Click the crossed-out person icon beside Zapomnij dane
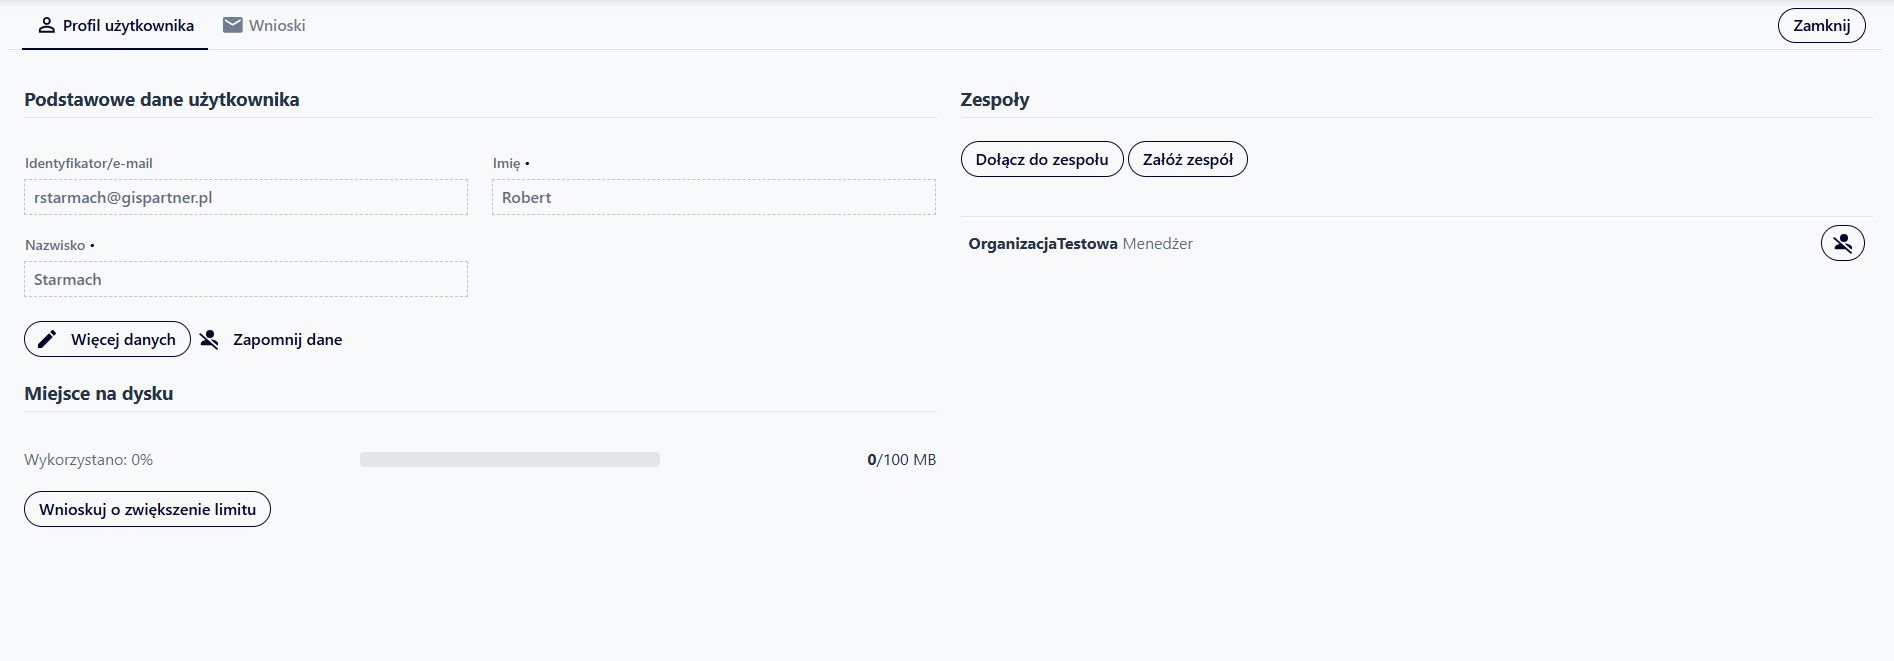This screenshot has height=661, width=1894. [209, 340]
